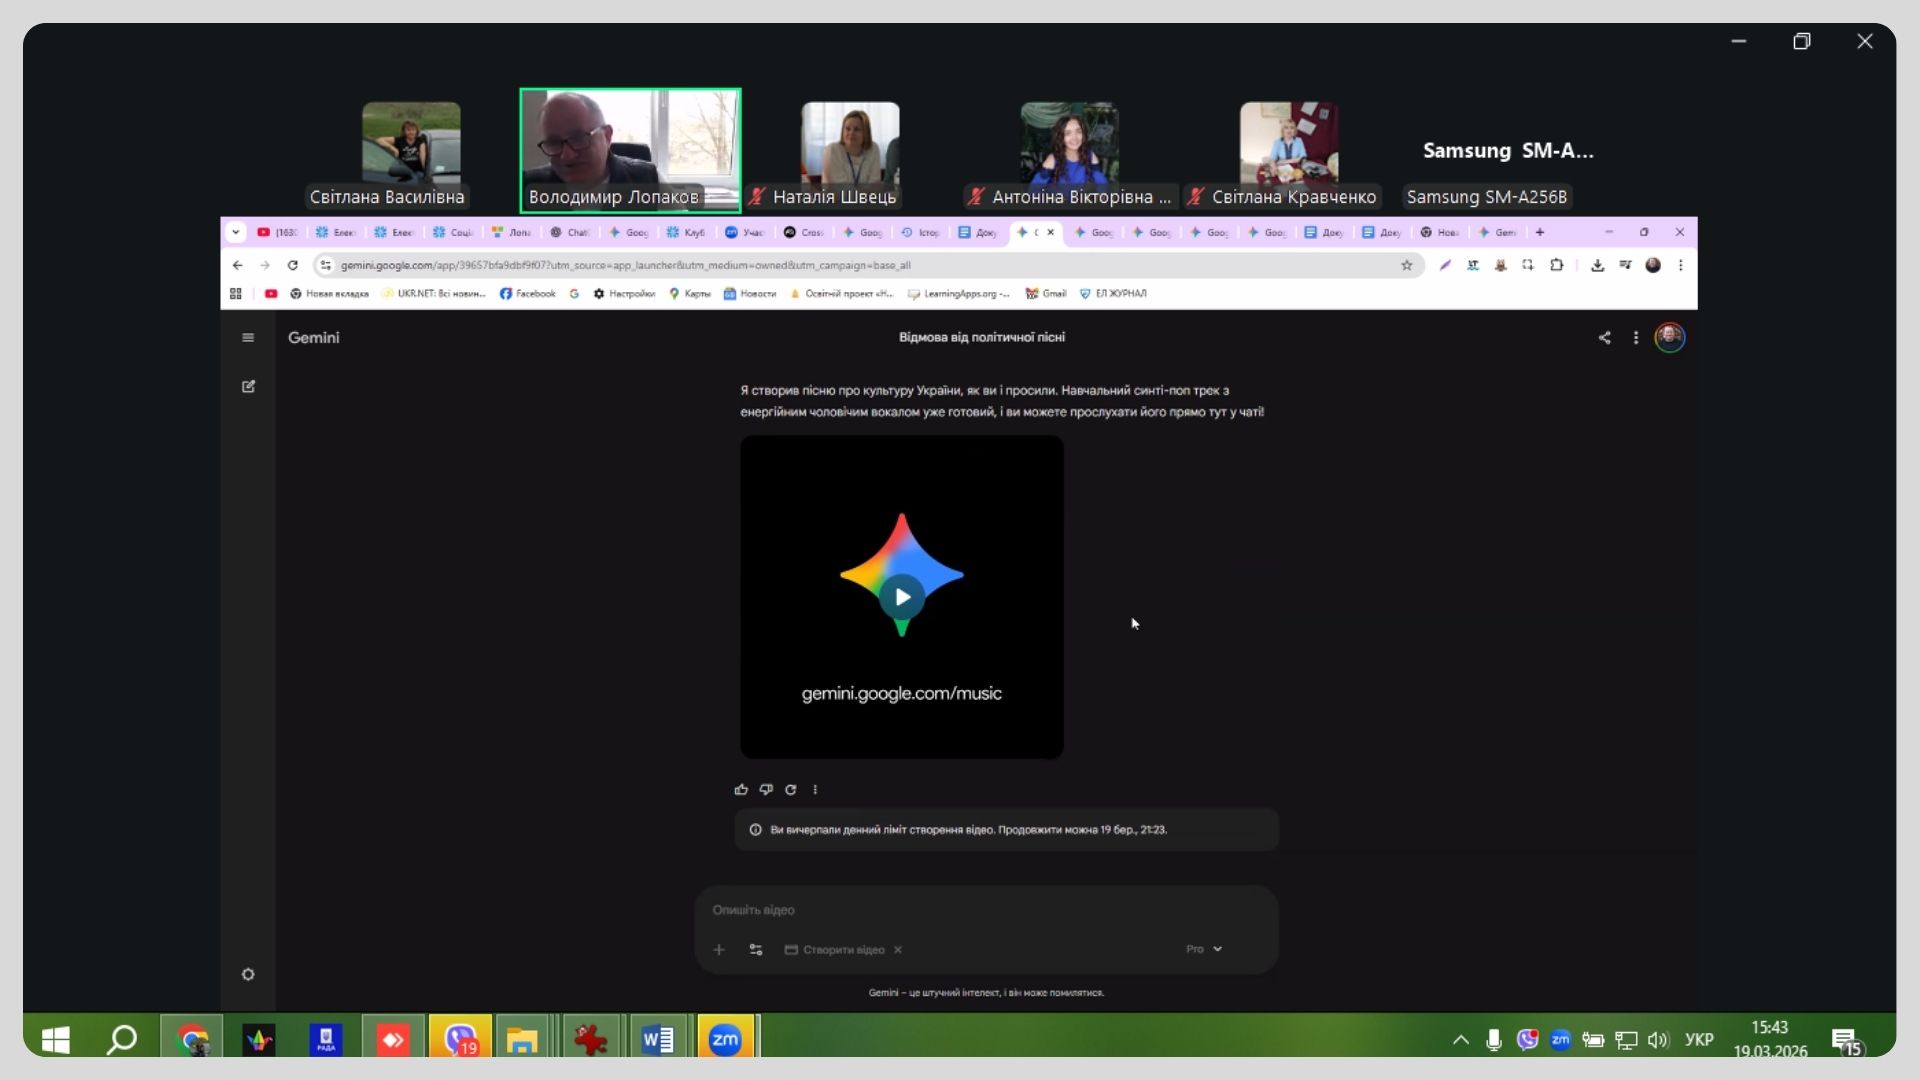This screenshot has height=1080, width=1920.
Task: Select Володимир Лопаков video thumbnail
Action: tap(630, 148)
